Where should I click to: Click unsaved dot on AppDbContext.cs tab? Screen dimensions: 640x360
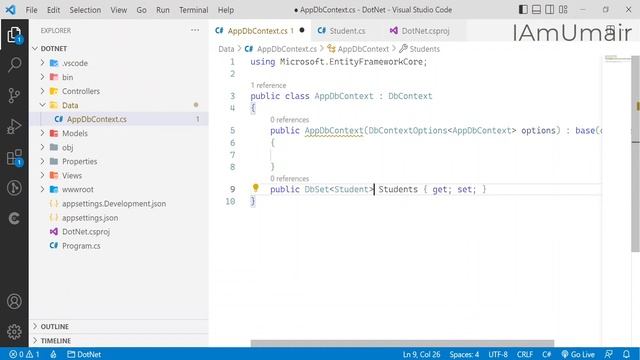tap(302, 30)
